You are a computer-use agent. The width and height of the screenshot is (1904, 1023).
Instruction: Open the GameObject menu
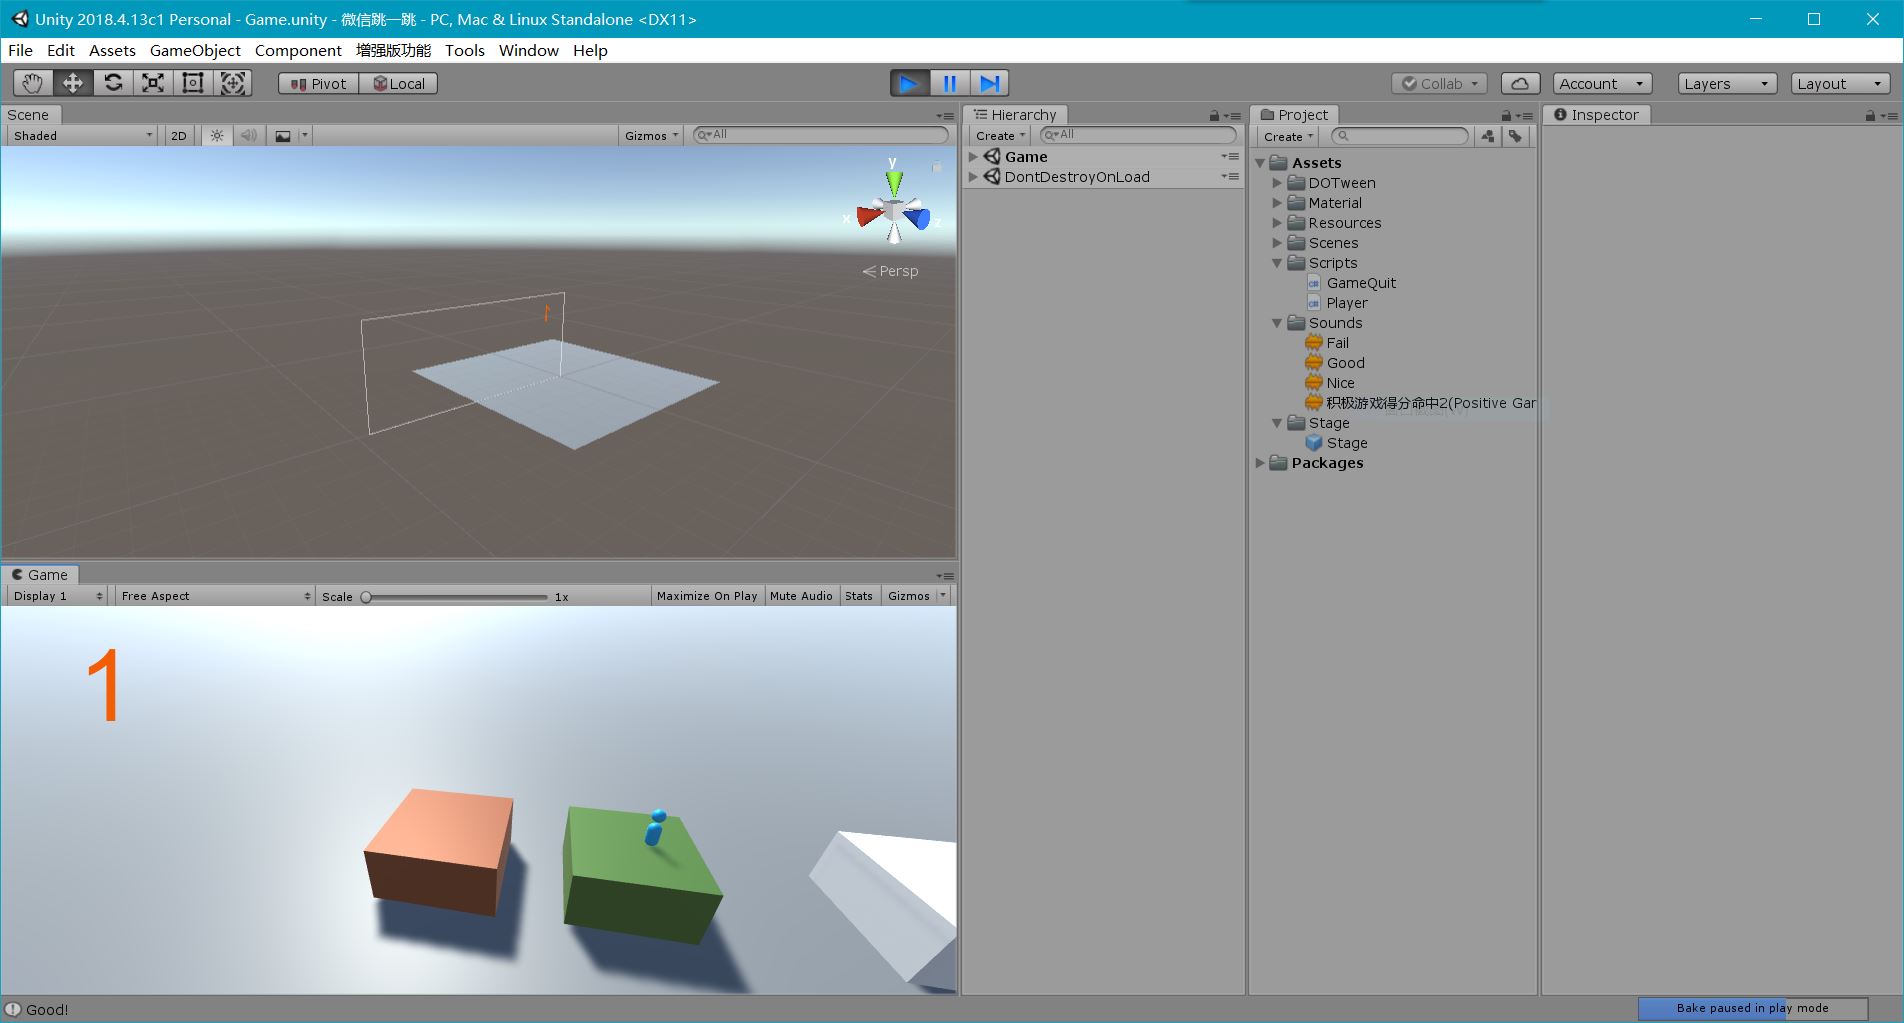(x=195, y=50)
